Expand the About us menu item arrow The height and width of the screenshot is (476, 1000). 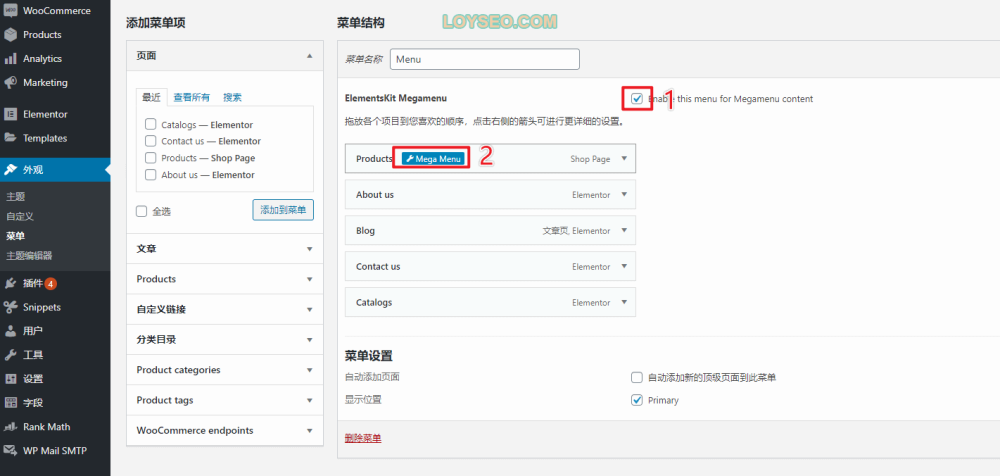point(624,195)
